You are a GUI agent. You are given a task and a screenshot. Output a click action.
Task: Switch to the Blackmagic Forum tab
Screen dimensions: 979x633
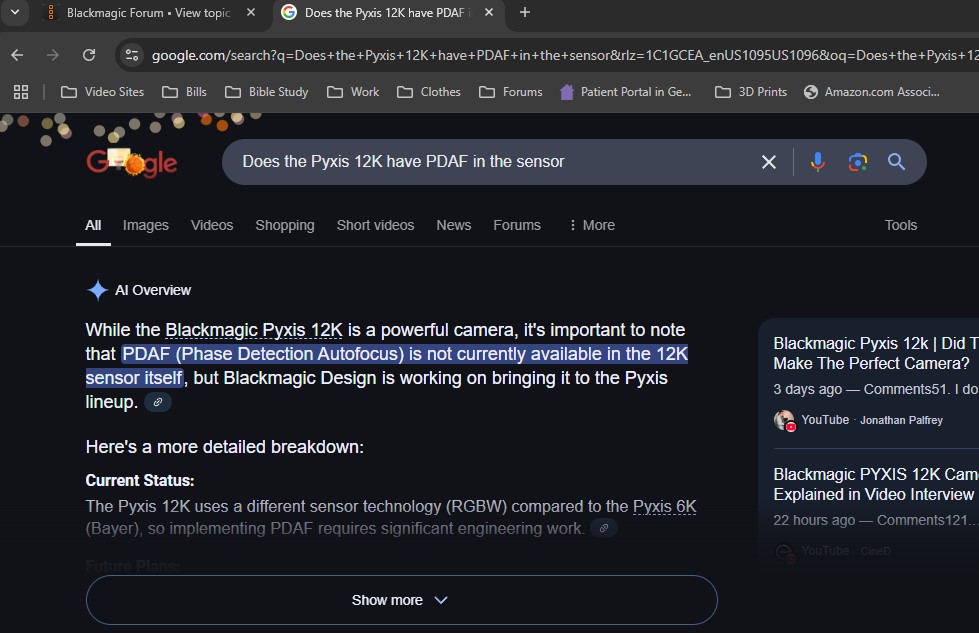pos(147,12)
